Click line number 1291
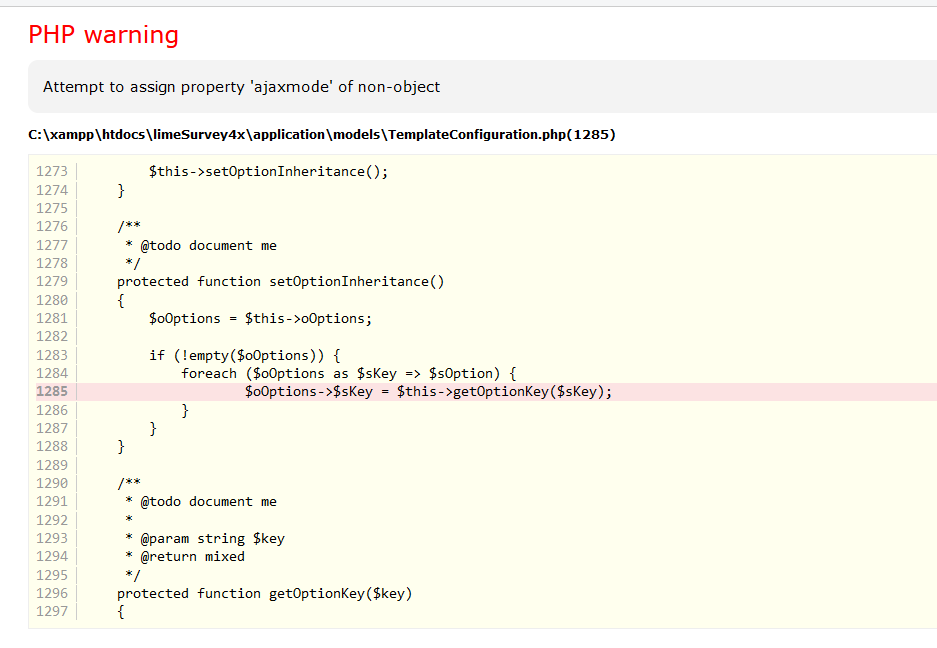This screenshot has height=648, width=937. [52, 501]
